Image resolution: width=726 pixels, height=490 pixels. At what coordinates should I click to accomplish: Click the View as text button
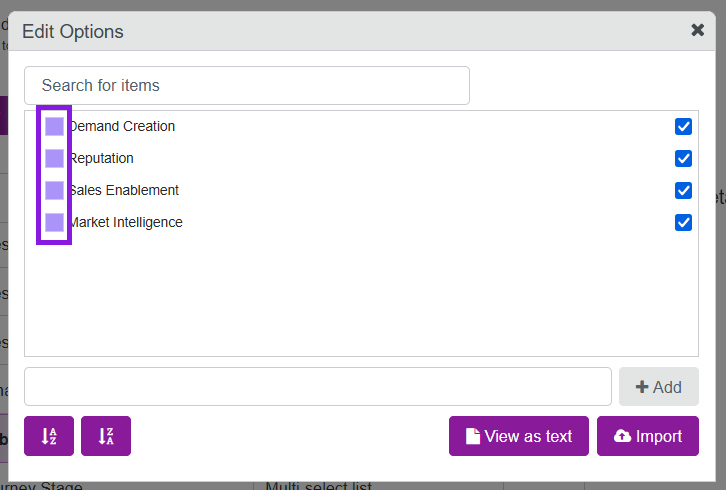click(x=518, y=436)
